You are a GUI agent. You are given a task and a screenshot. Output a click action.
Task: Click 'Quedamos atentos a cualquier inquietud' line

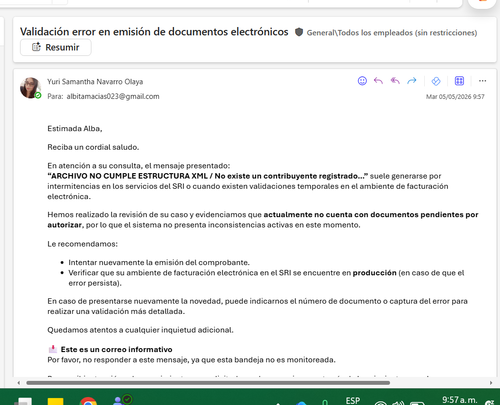click(x=140, y=330)
